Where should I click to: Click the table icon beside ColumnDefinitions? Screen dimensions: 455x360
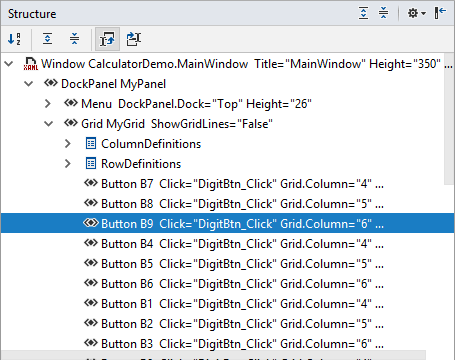coord(91,144)
